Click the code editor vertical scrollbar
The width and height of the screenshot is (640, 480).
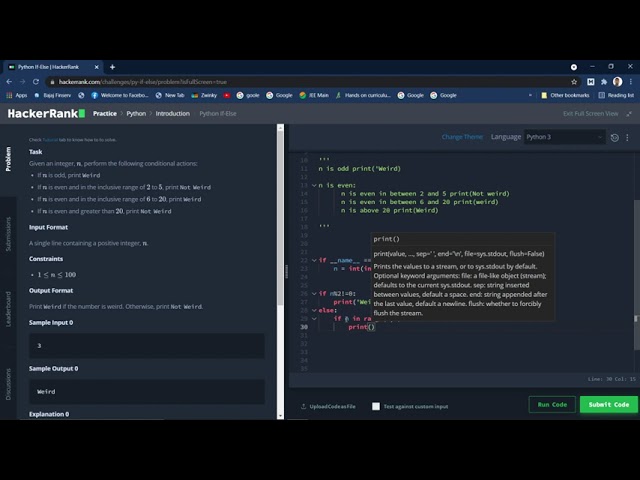tap(637, 275)
